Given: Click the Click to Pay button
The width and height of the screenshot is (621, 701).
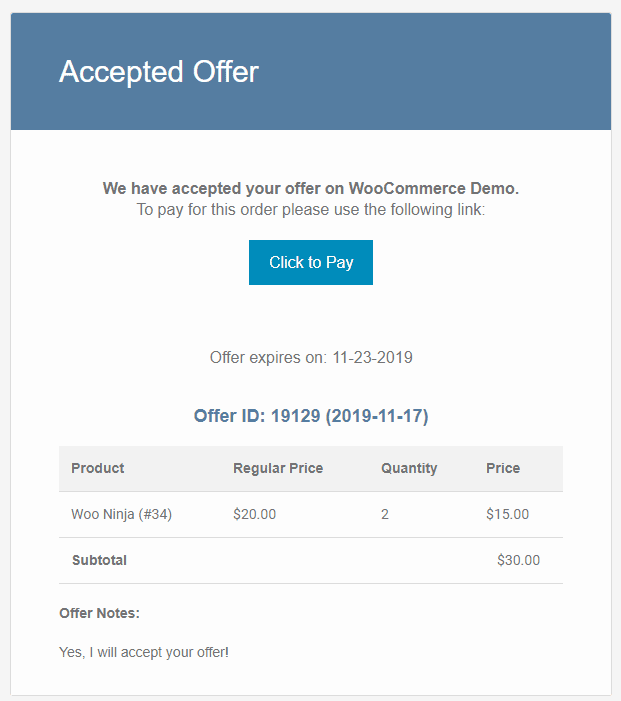Looking at the screenshot, I should coord(311,262).
